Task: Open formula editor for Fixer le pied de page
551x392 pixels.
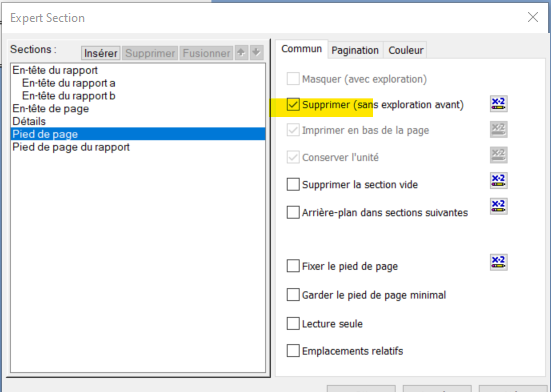Action: coord(499,262)
